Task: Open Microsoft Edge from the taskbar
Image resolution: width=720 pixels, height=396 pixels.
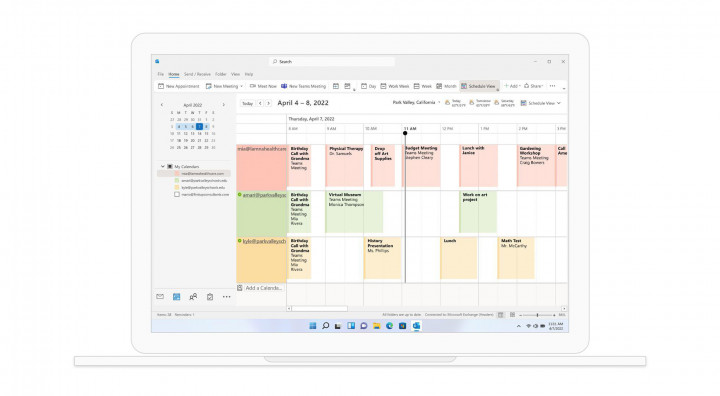Action: [389, 326]
